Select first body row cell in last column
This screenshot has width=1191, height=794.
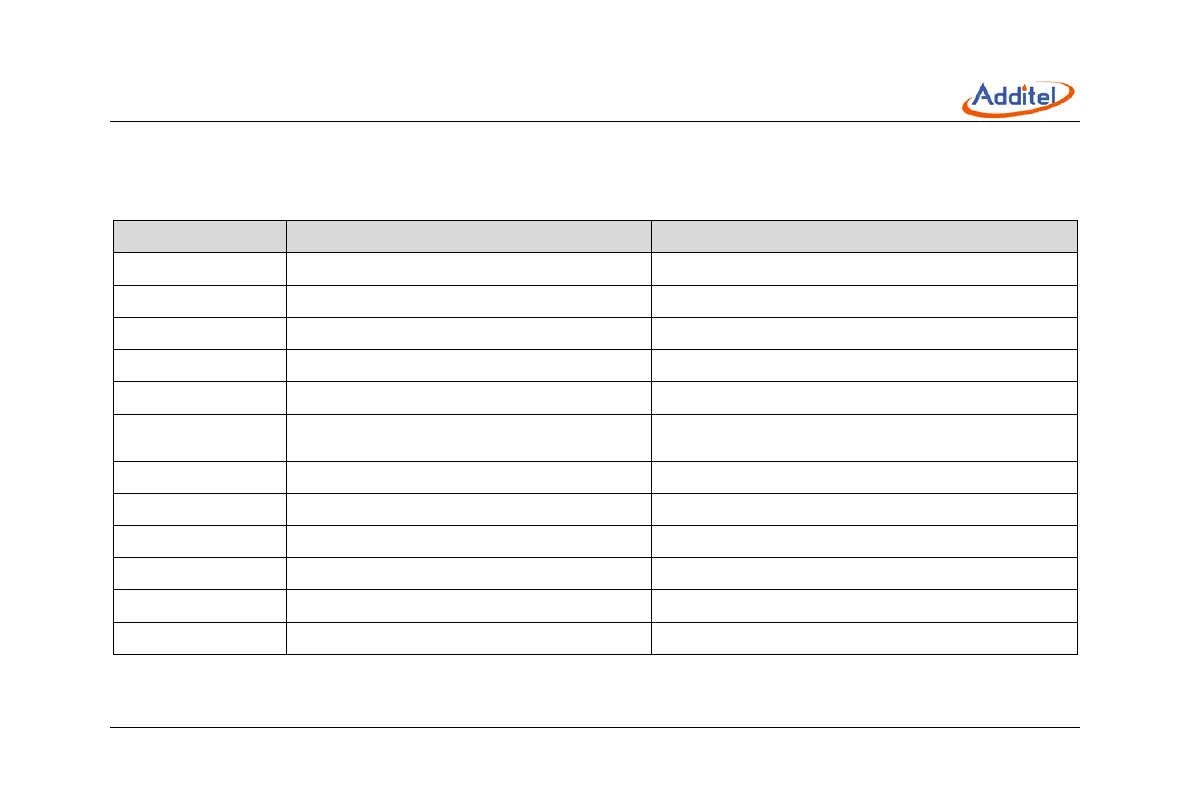864,269
